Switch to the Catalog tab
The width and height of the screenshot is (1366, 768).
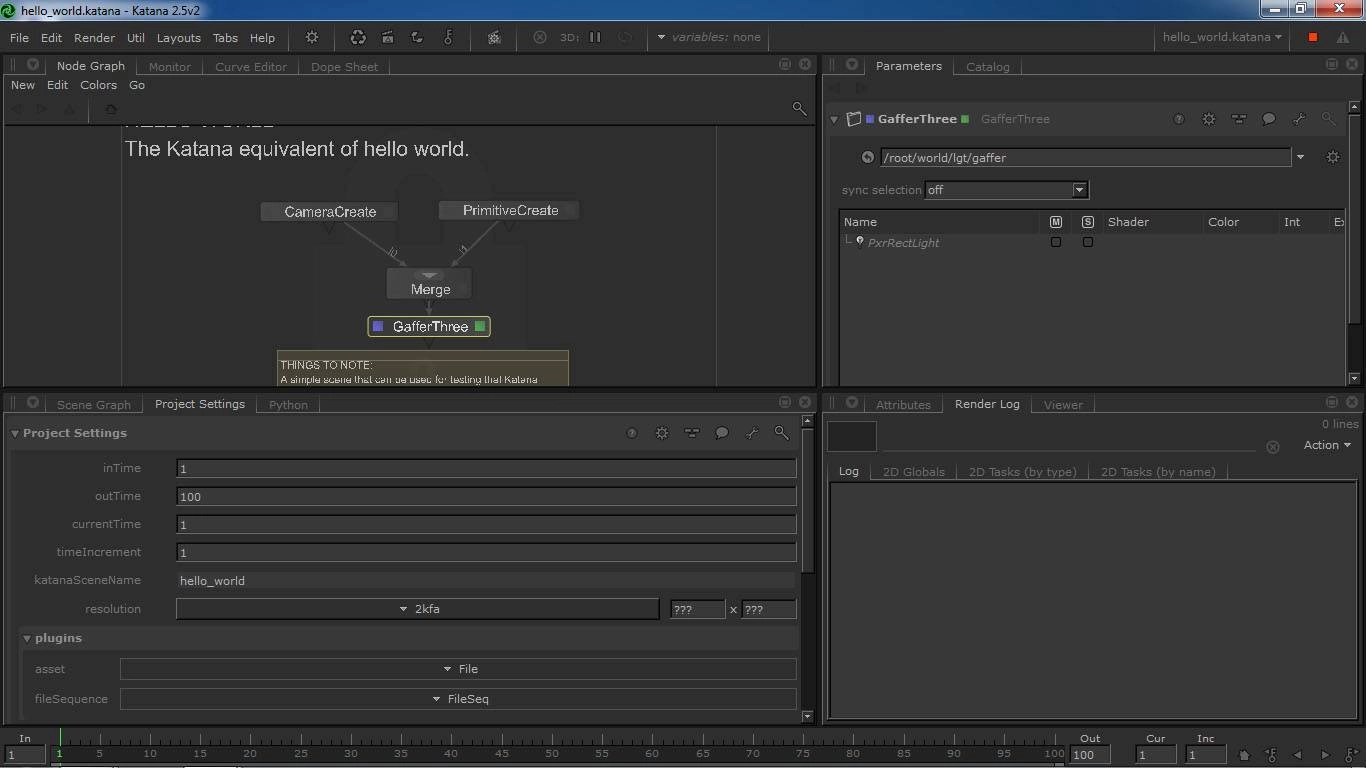point(988,67)
